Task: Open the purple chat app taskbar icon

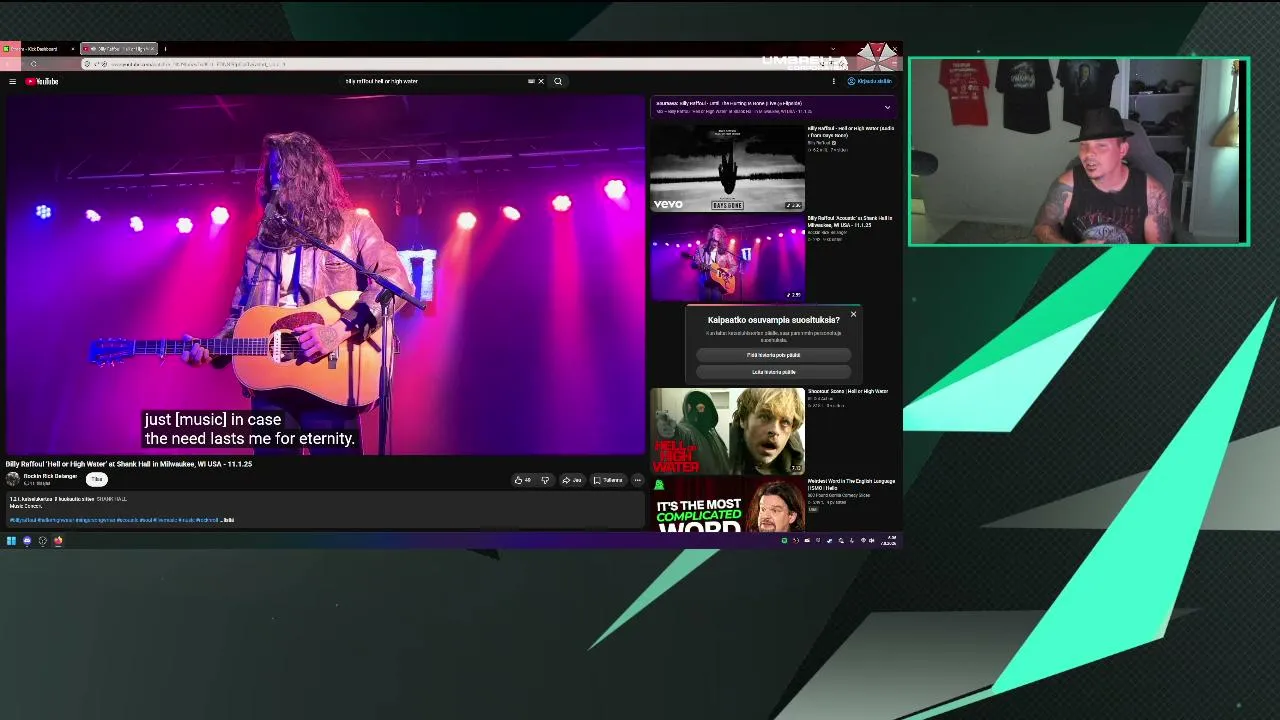Action: pyautogui.click(x=27, y=541)
